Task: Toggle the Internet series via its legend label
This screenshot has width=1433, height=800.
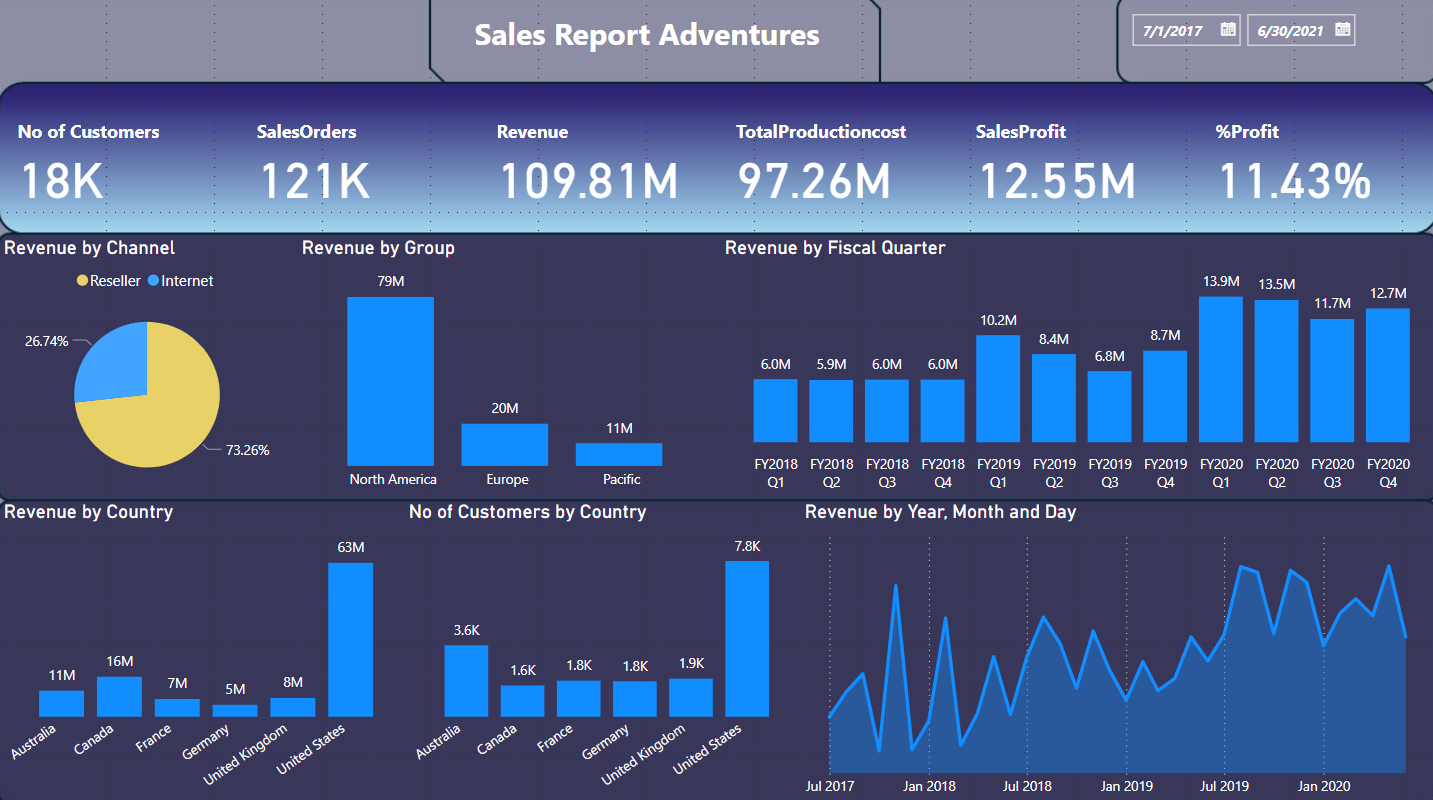Action: 188,281
